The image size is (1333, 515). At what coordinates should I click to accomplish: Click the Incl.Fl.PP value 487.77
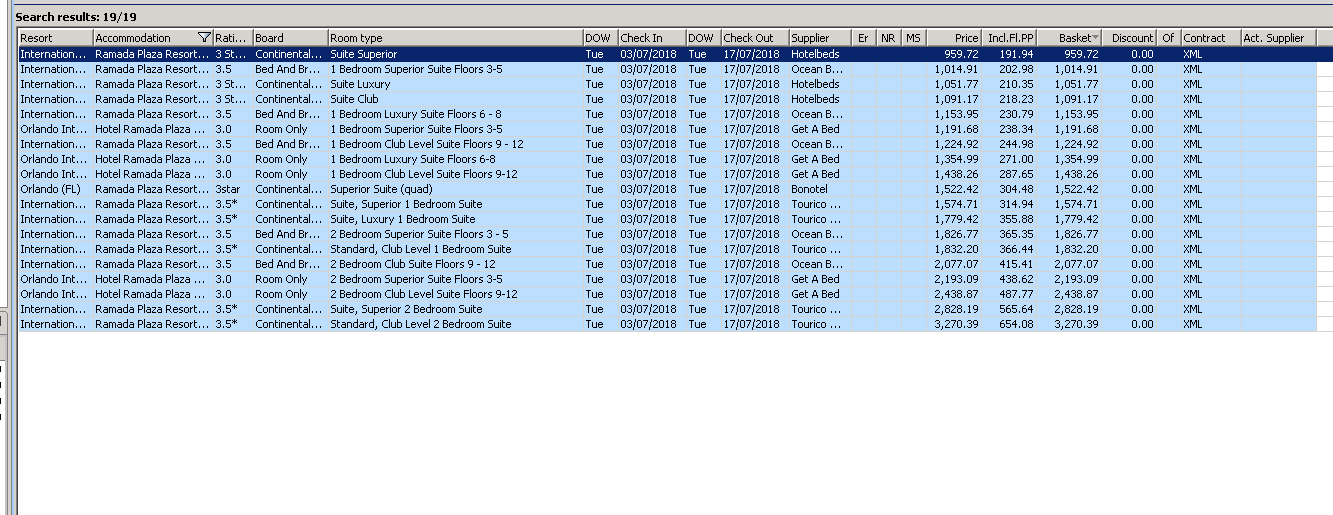pos(1017,294)
